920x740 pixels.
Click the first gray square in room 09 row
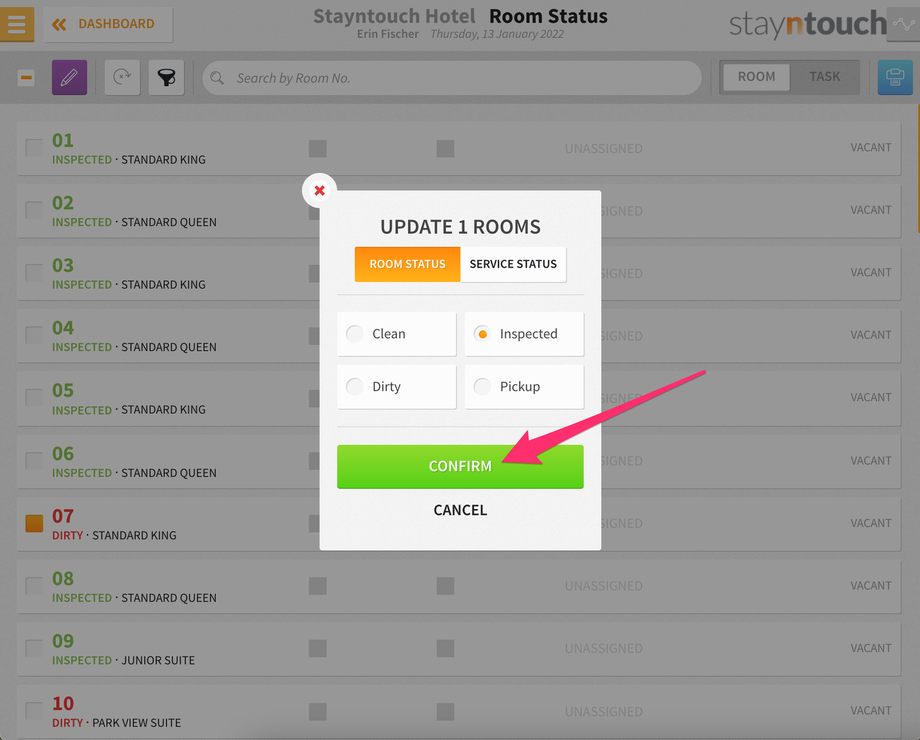click(x=317, y=648)
